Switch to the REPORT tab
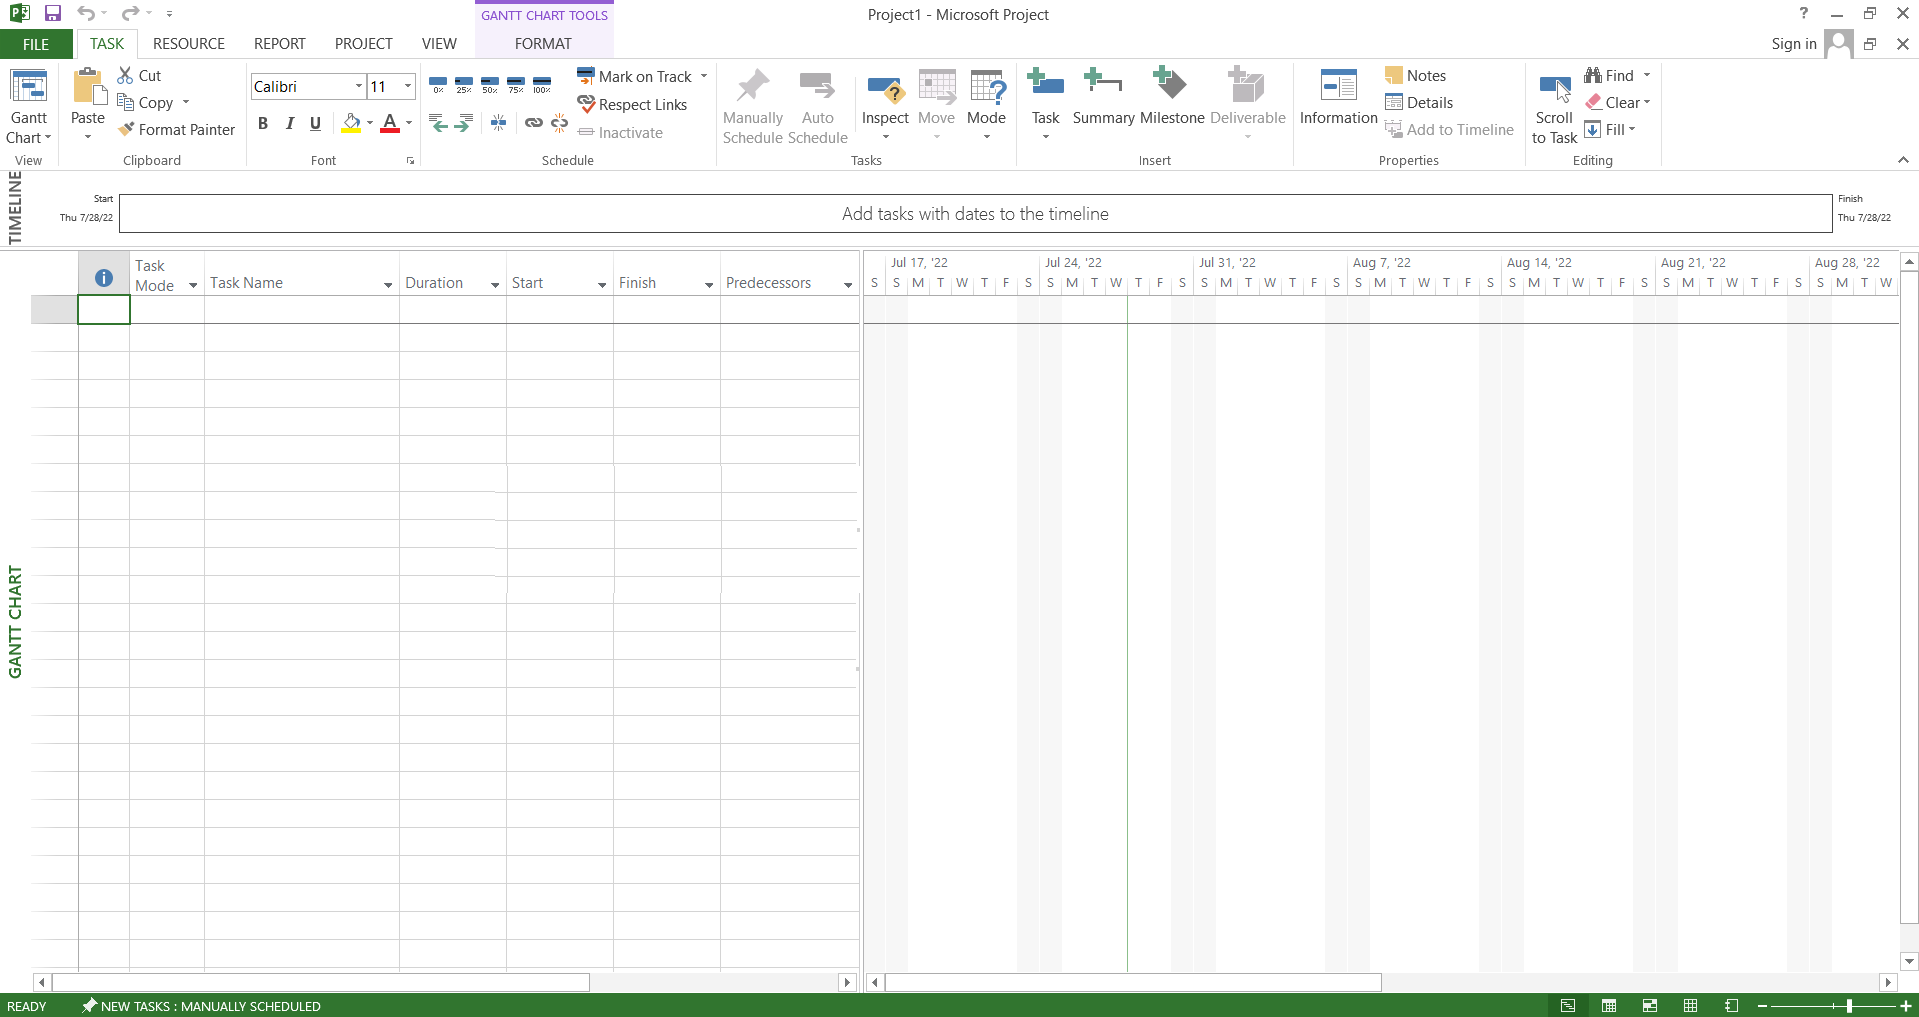 (x=280, y=44)
